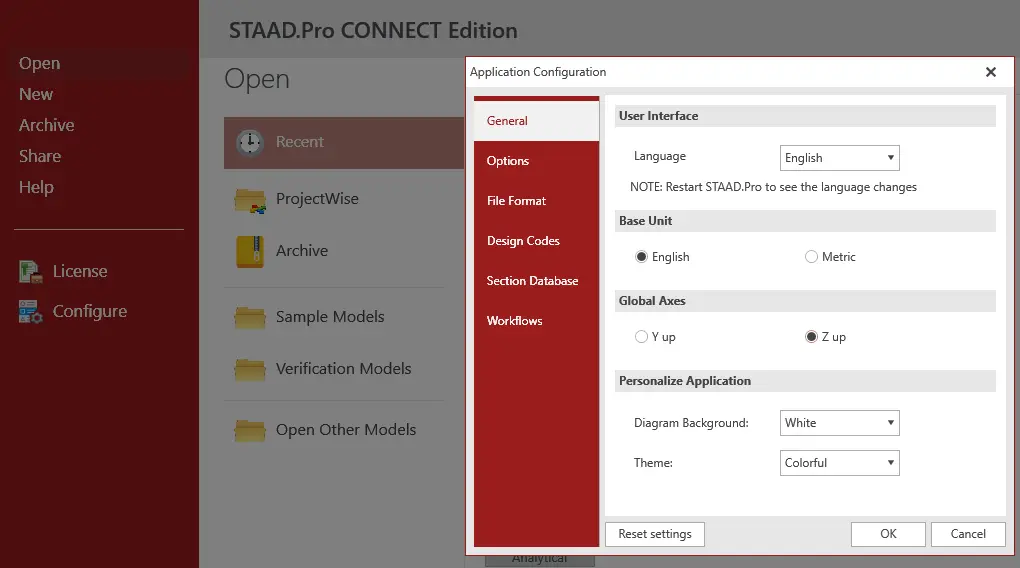The height and width of the screenshot is (568, 1020).
Task: Confirm configuration with OK button
Action: pyautogui.click(x=888, y=534)
